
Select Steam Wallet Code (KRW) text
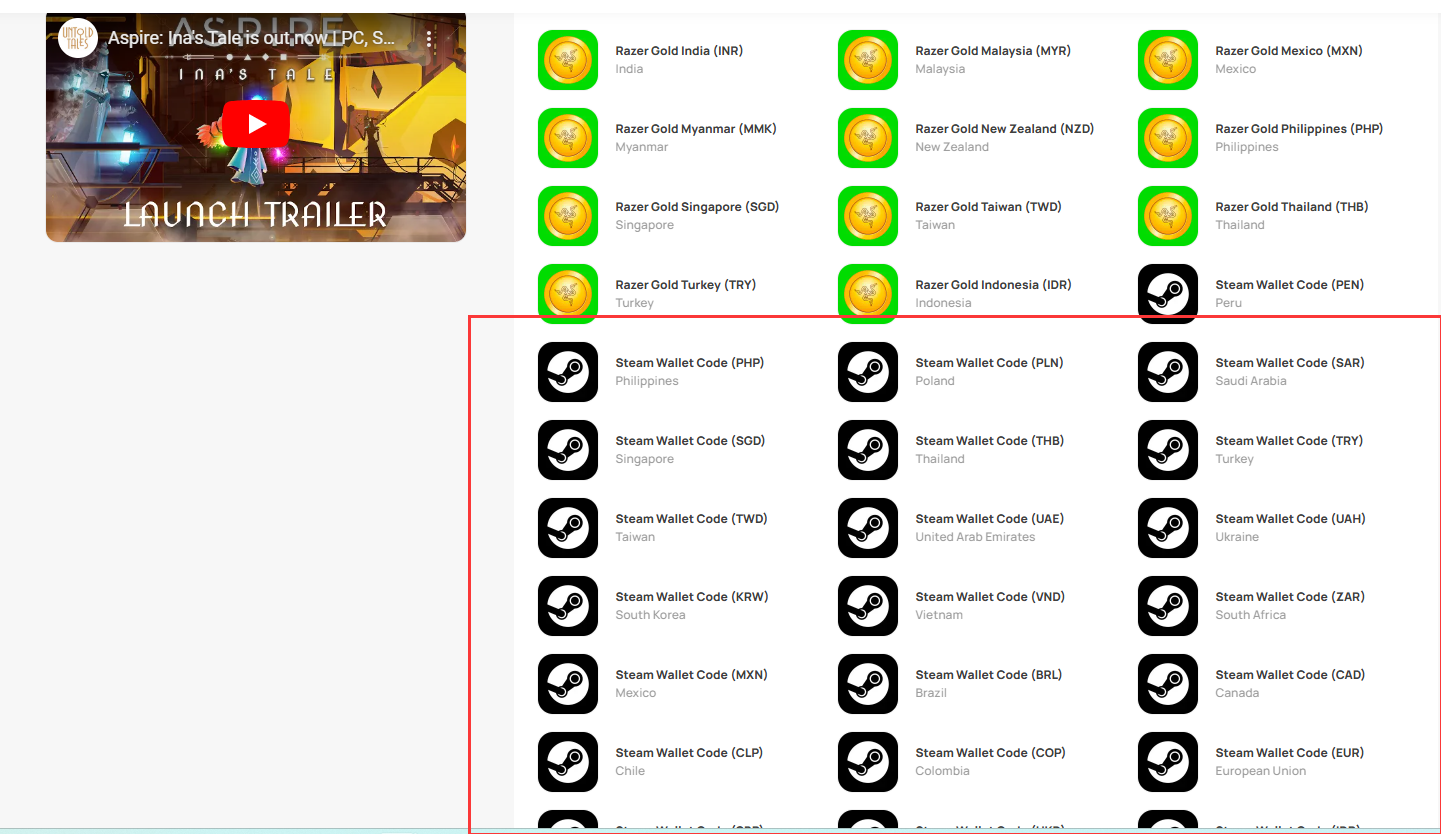(x=692, y=597)
